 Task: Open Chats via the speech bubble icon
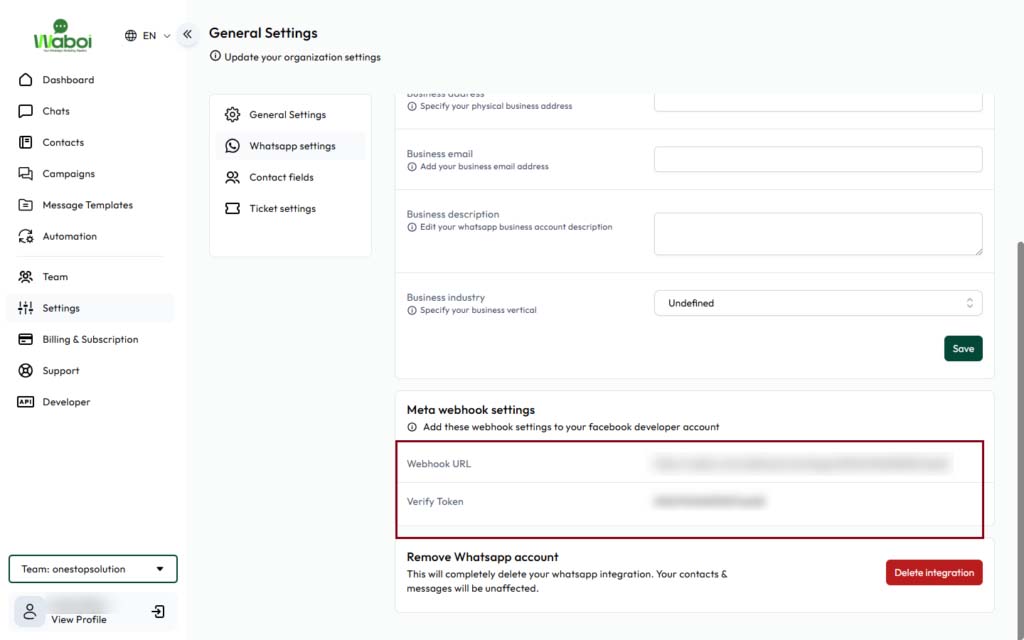click(26, 111)
